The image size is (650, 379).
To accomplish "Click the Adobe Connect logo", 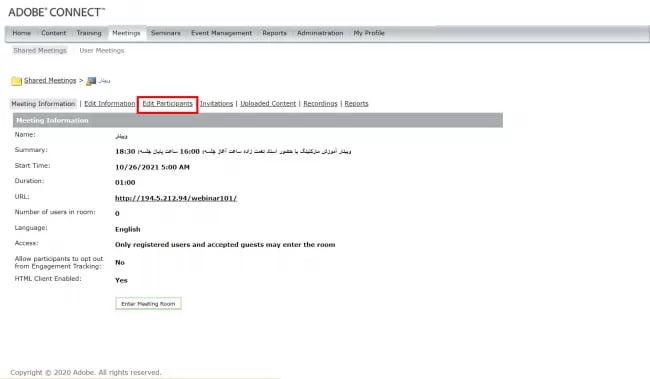I will (x=57, y=12).
